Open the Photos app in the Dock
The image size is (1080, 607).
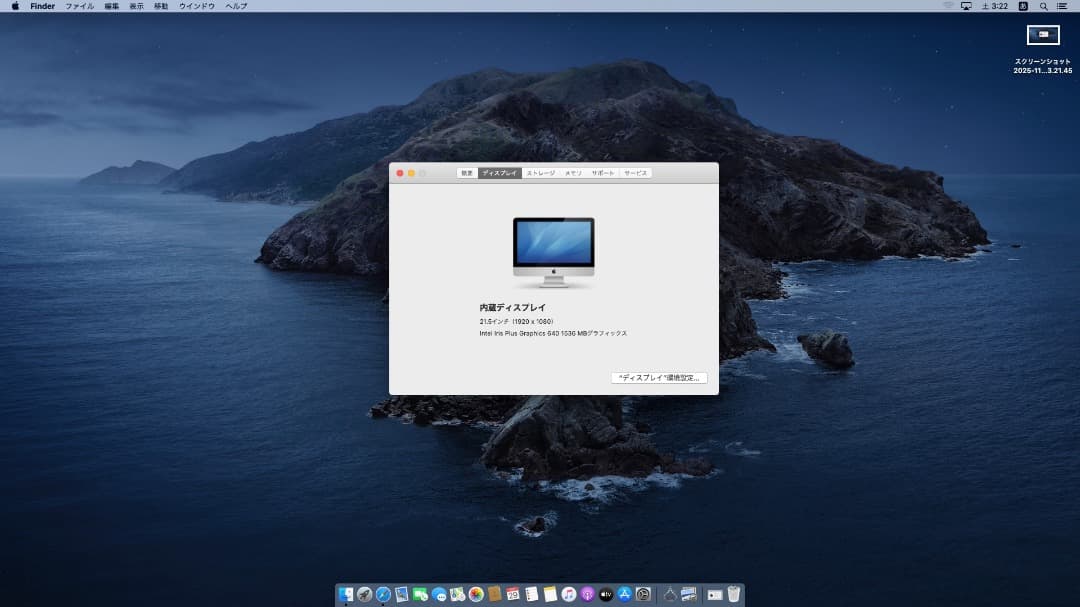476,594
